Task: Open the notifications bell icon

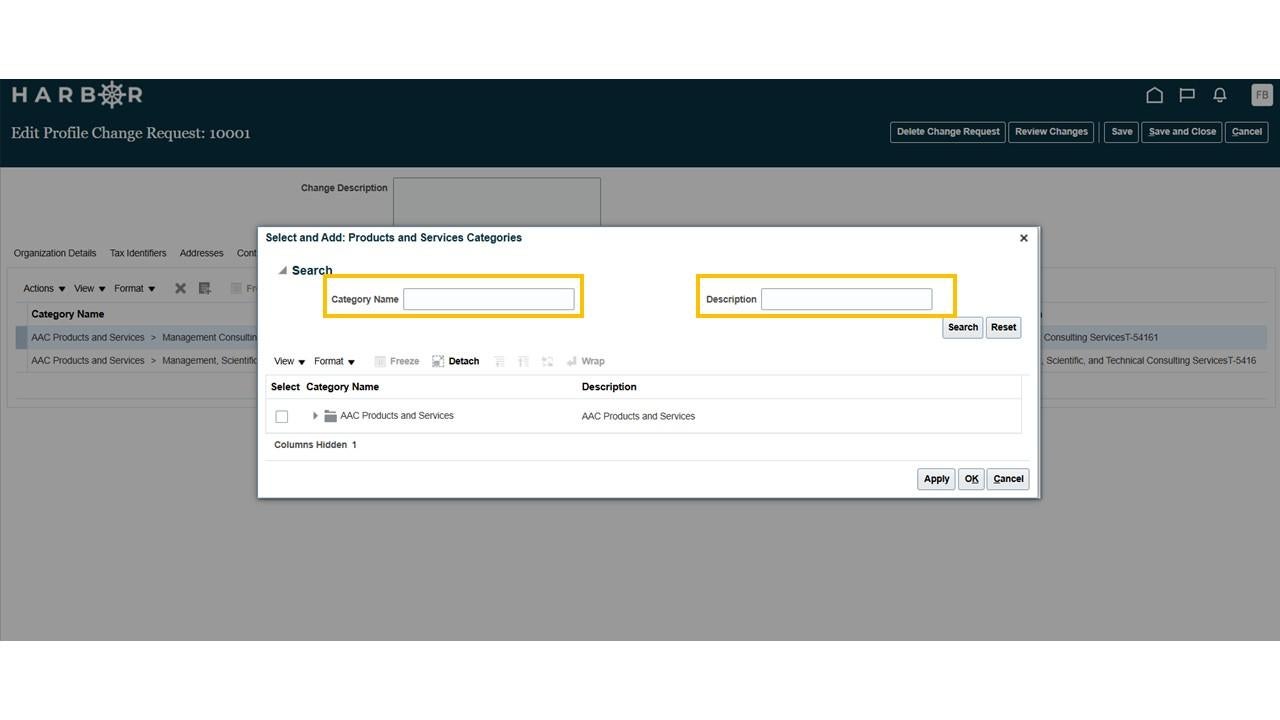Action: [x=1220, y=95]
